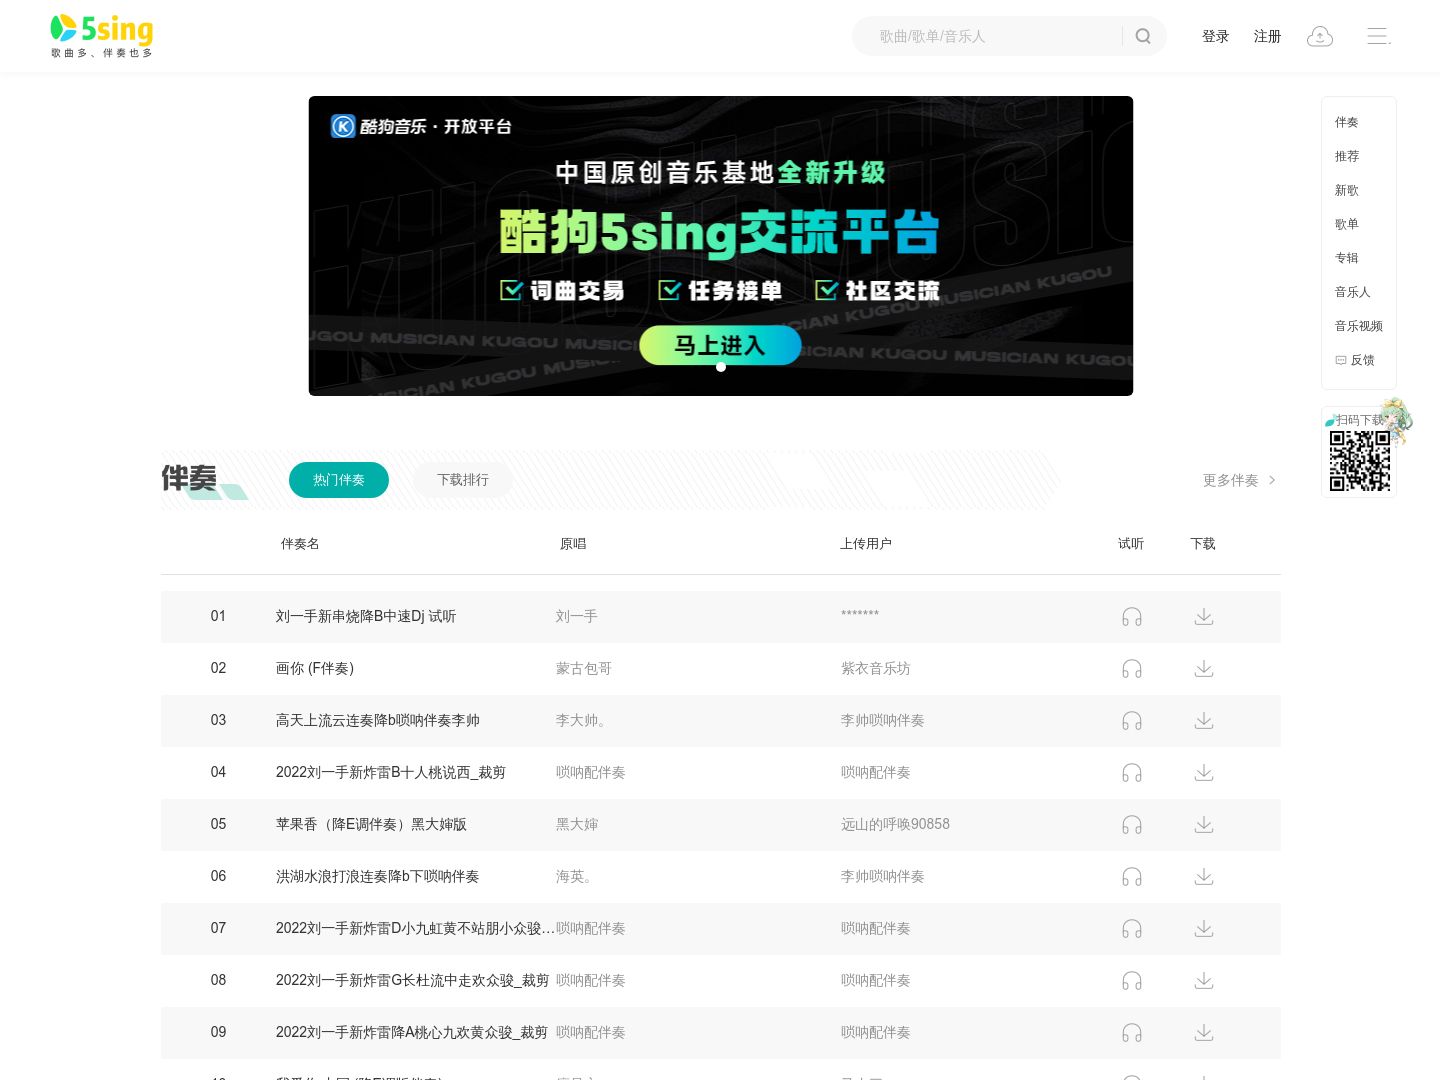Image resolution: width=1440 pixels, height=1080 pixels.
Task: Preview 2022刘一手新炸雷B十人桃说西_裁剪
Action: [1132, 773]
